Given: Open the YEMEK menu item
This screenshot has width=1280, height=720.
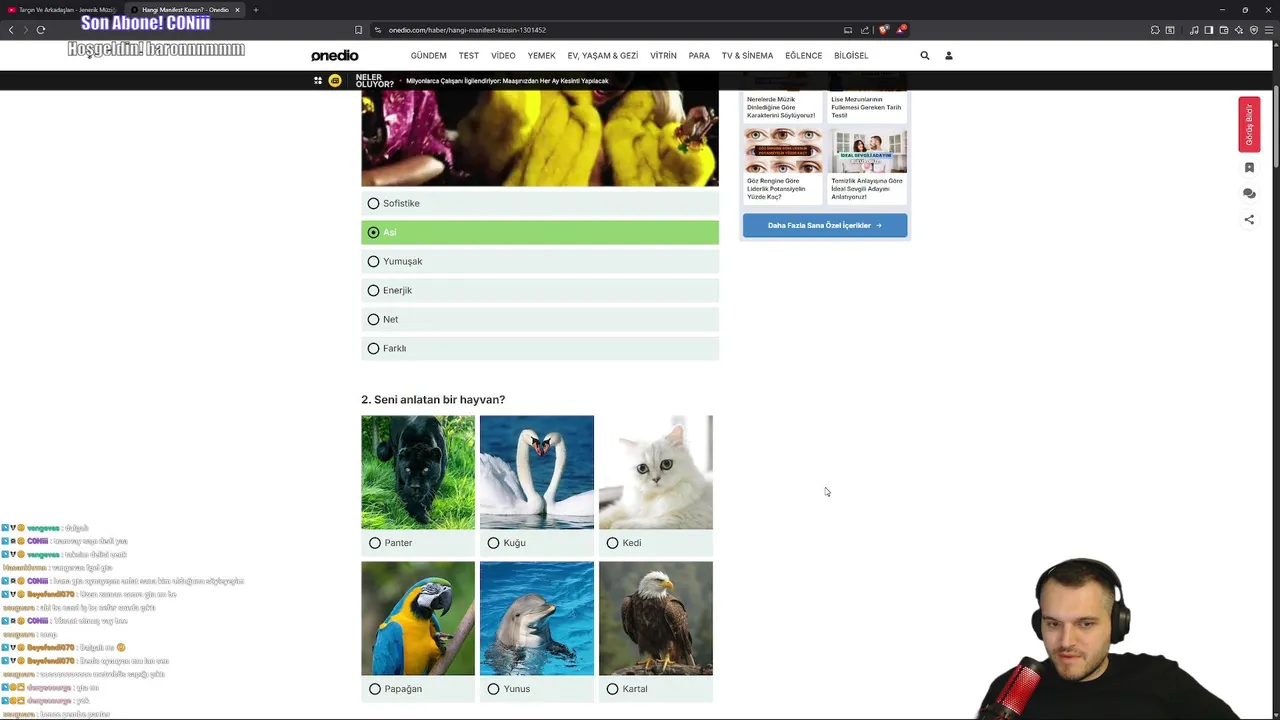Looking at the screenshot, I should click(x=541, y=56).
